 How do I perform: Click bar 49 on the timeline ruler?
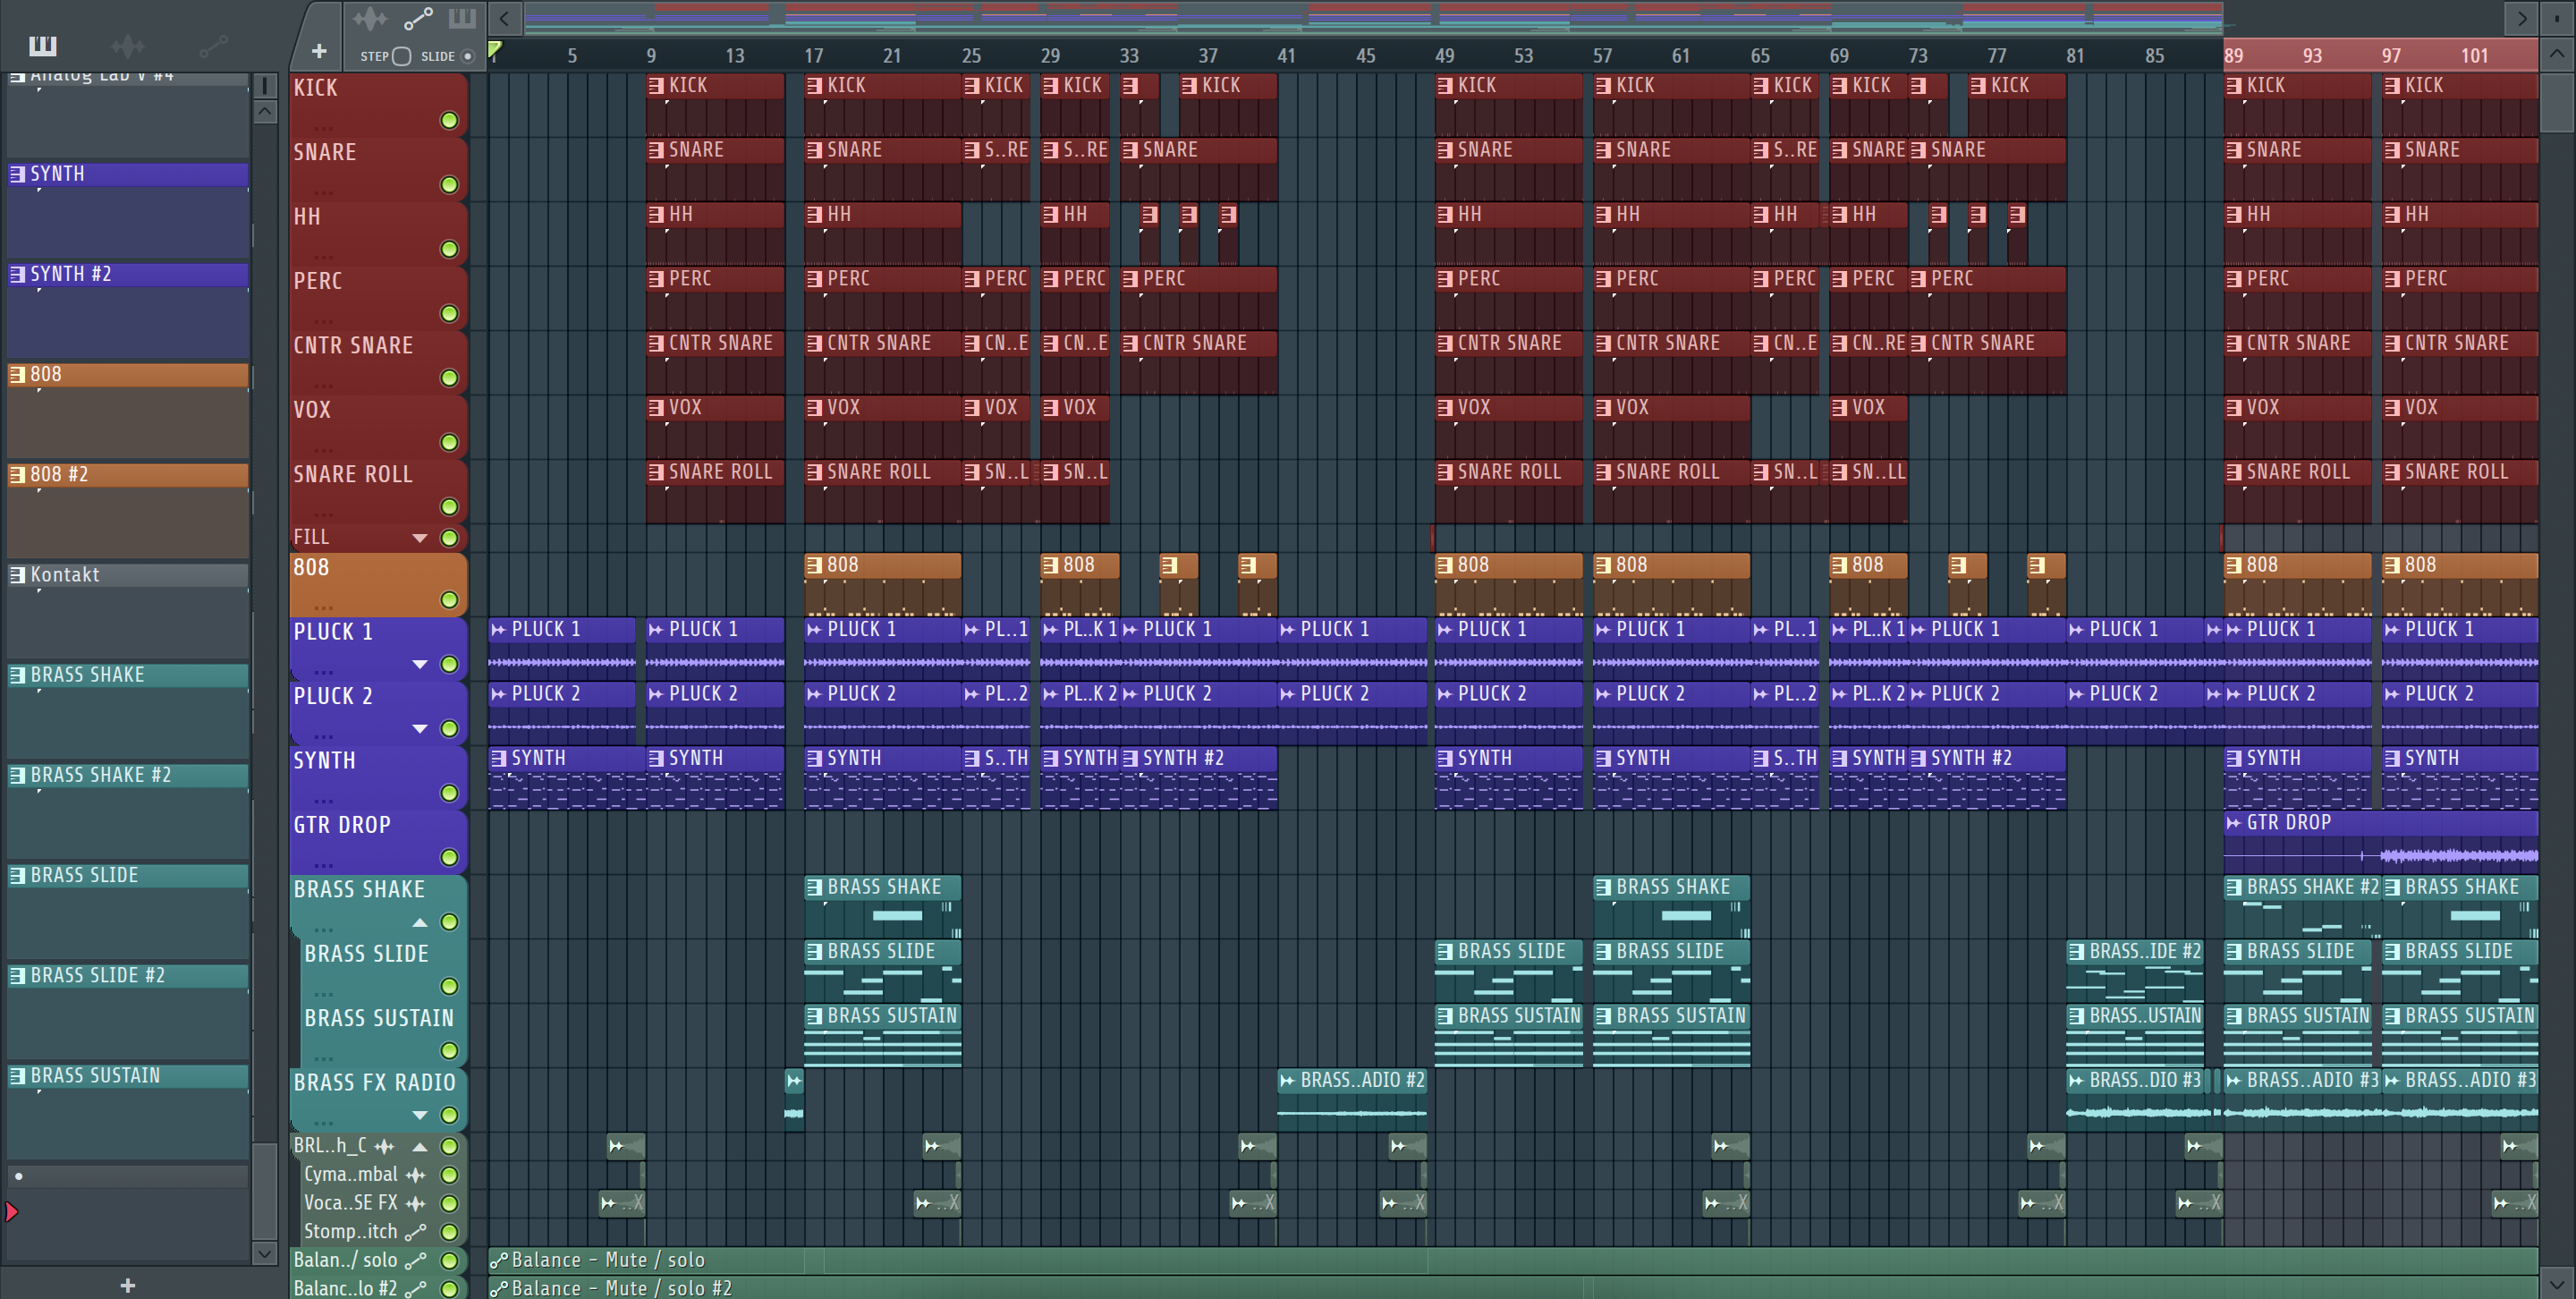tap(1444, 56)
